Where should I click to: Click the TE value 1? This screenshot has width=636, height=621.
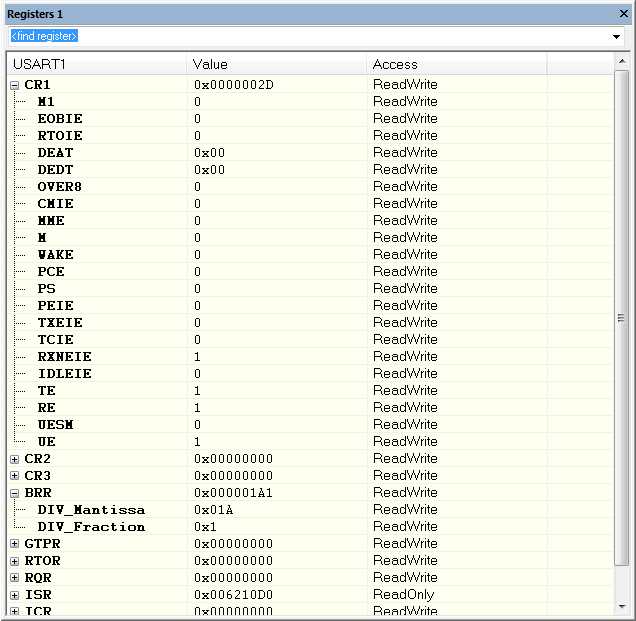197,391
